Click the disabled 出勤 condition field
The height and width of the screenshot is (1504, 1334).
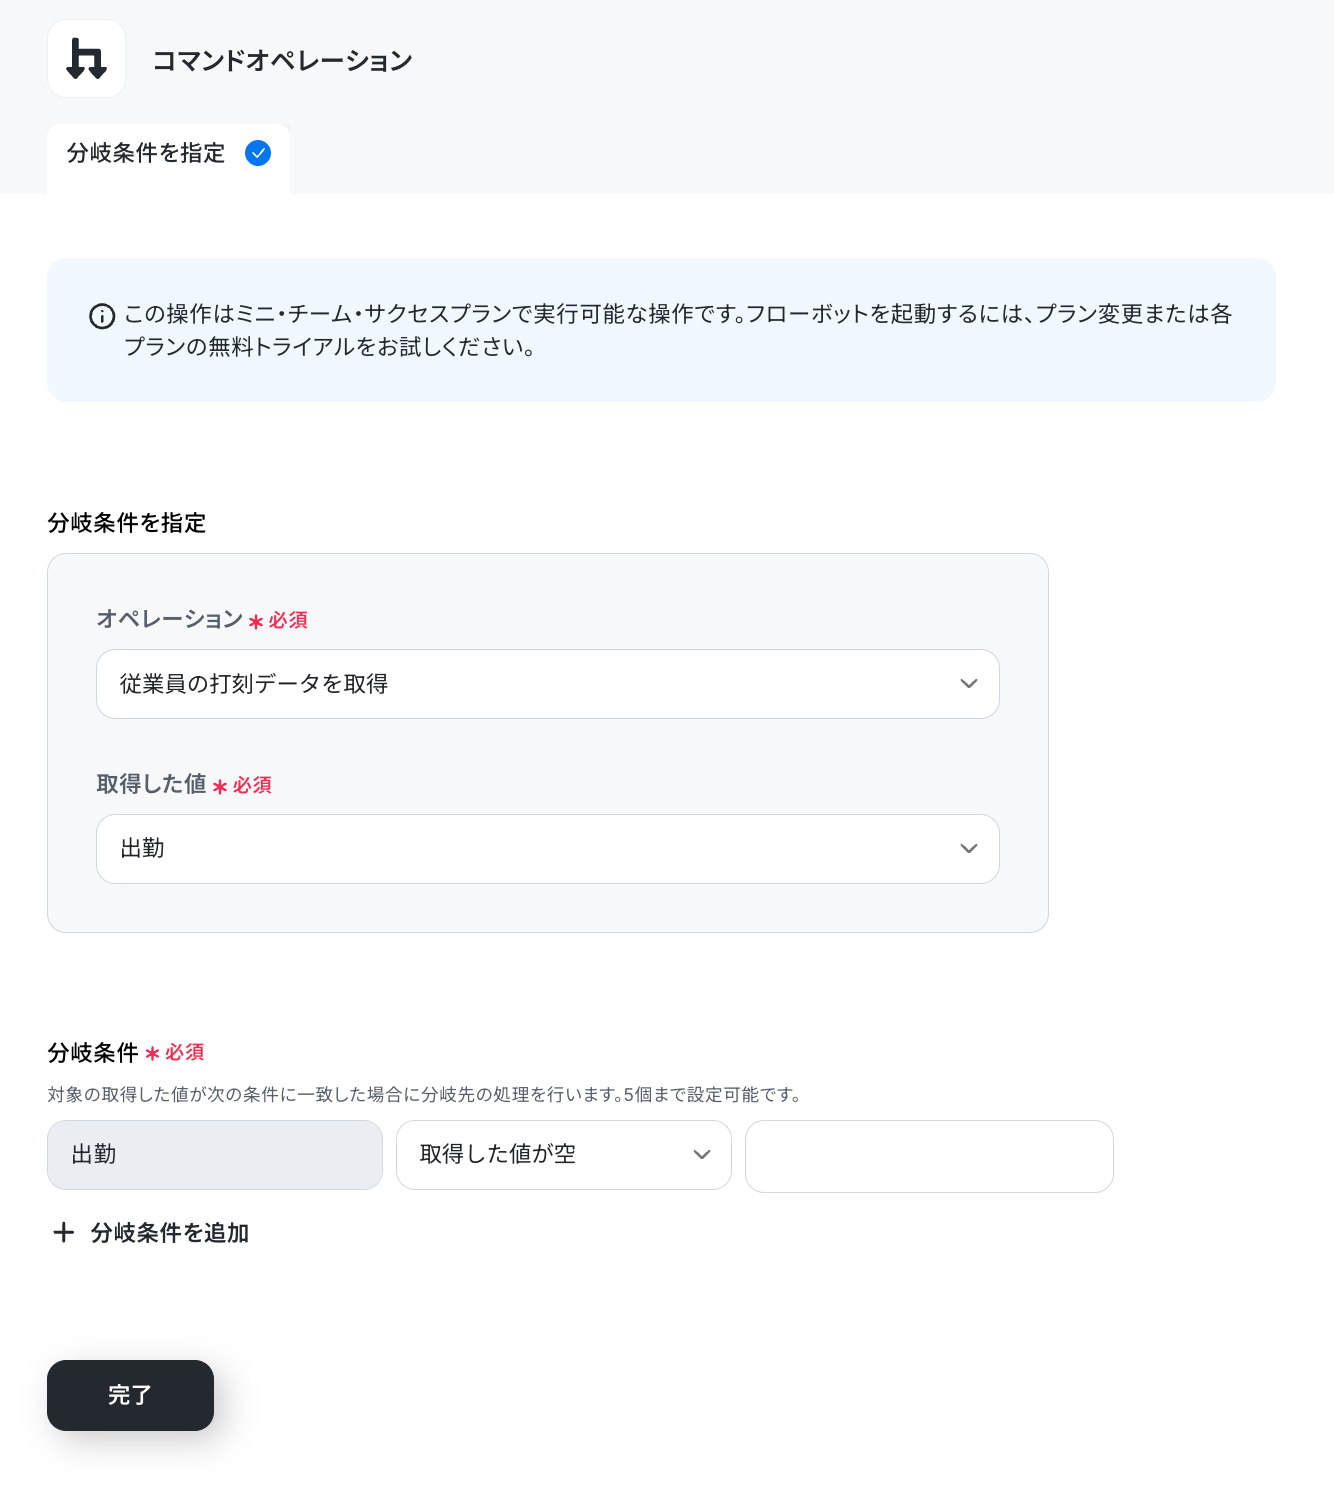[x=215, y=1155]
